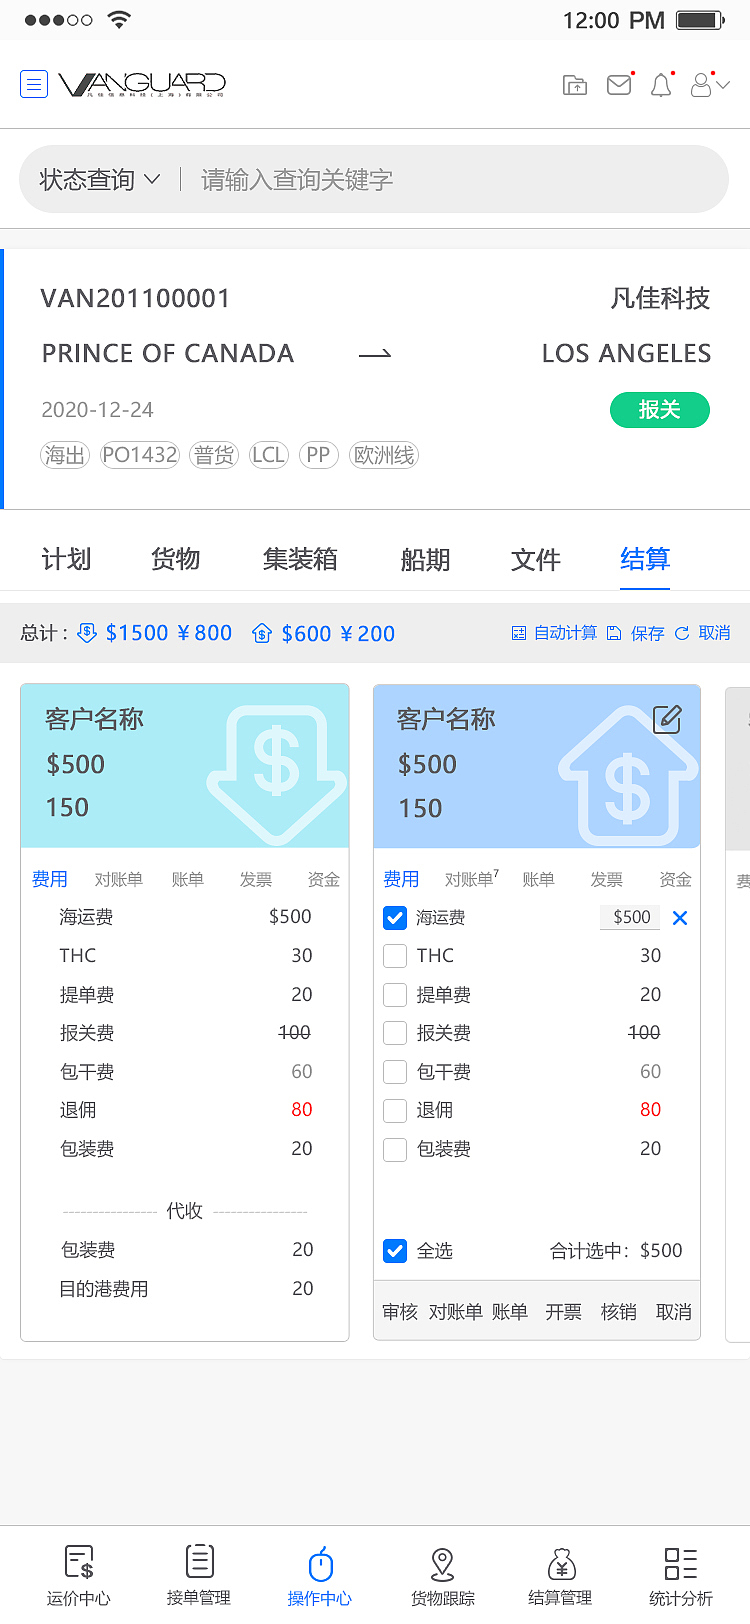The width and height of the screenshot is (750, 1624).
Task: Select the 船期 tab
Action: pos(425,559)
